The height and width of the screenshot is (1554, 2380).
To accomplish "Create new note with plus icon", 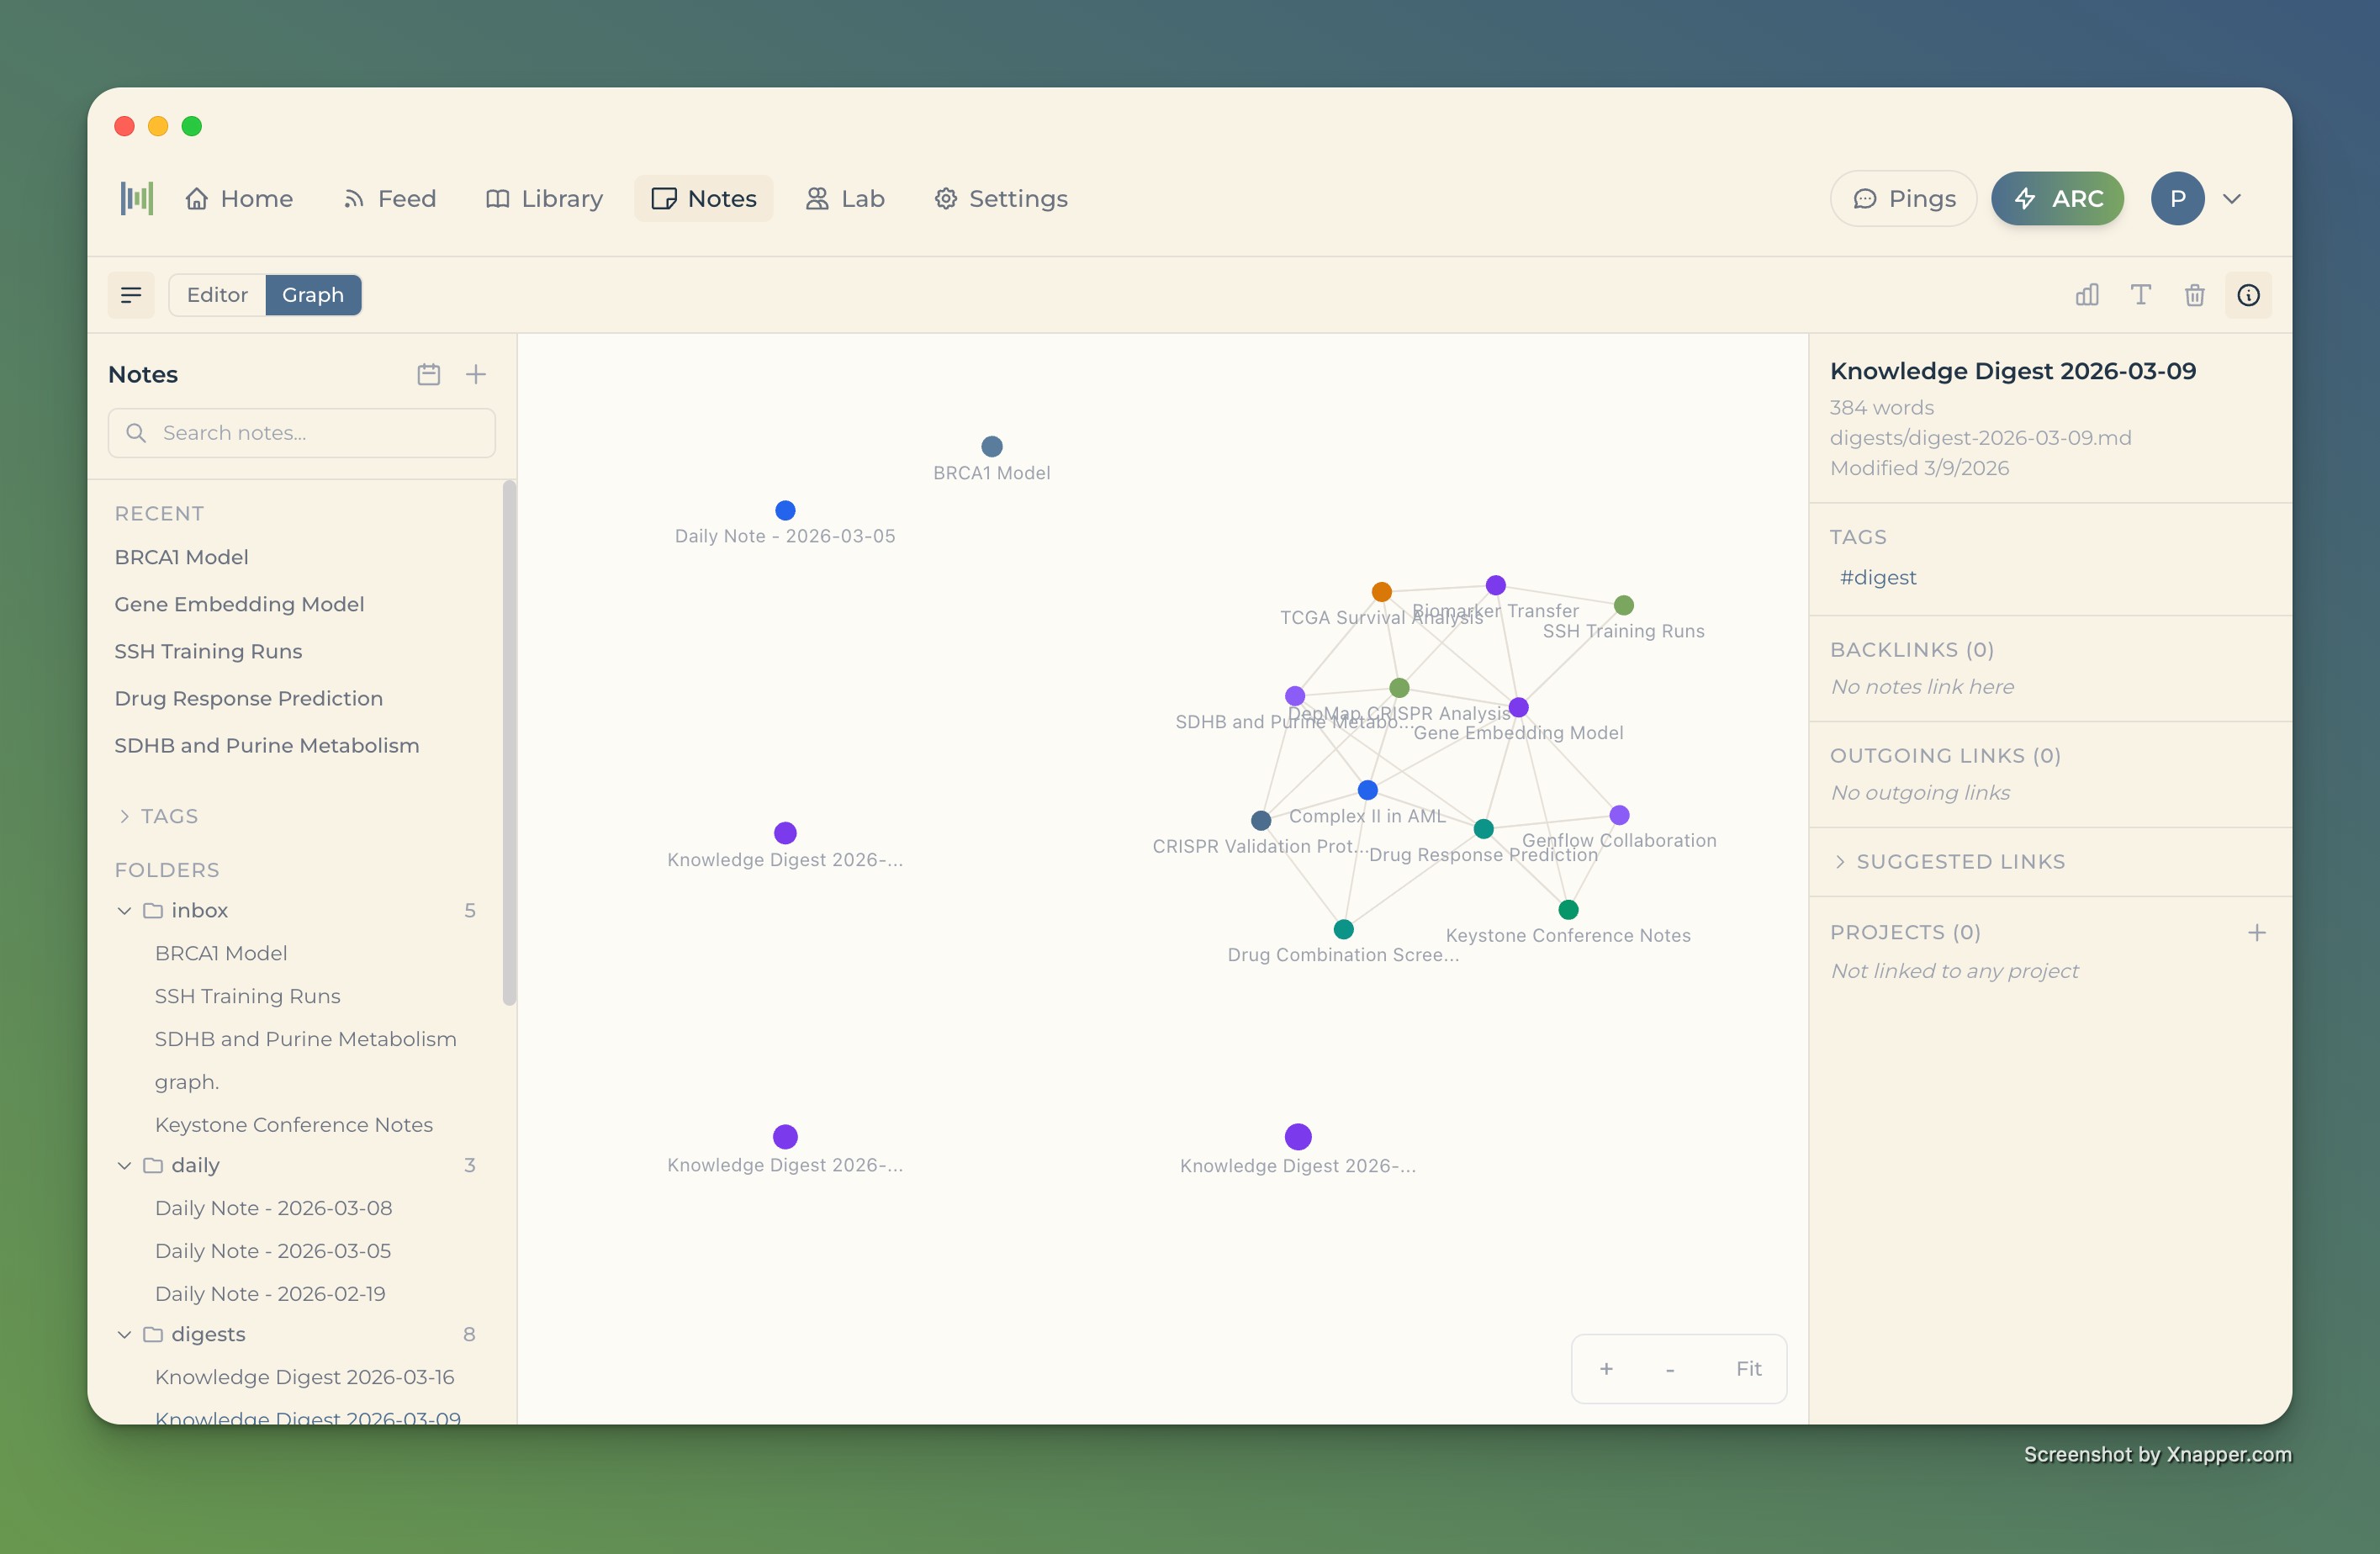I will 476,374.
